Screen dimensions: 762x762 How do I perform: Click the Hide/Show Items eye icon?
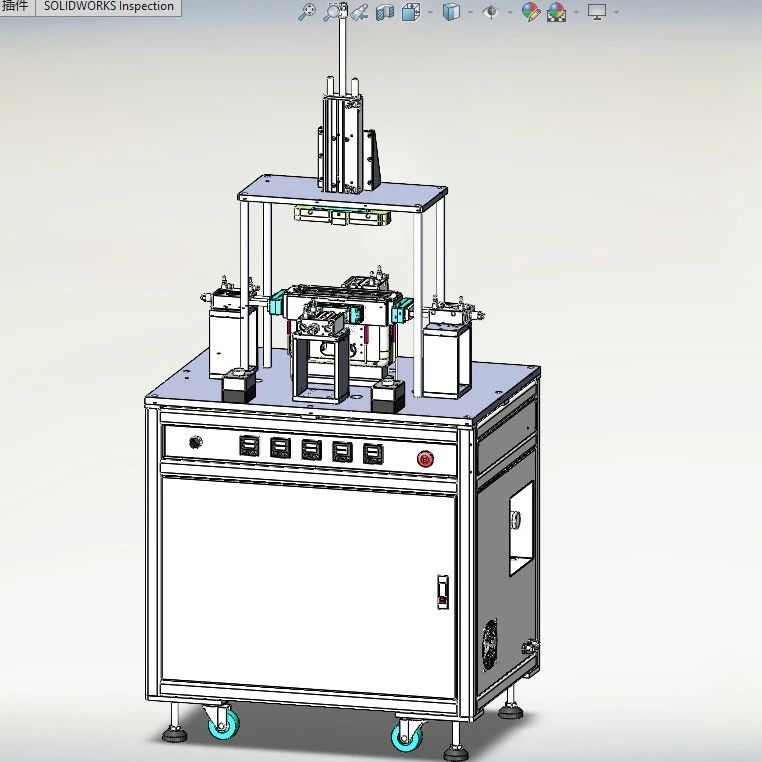[491, 12]
